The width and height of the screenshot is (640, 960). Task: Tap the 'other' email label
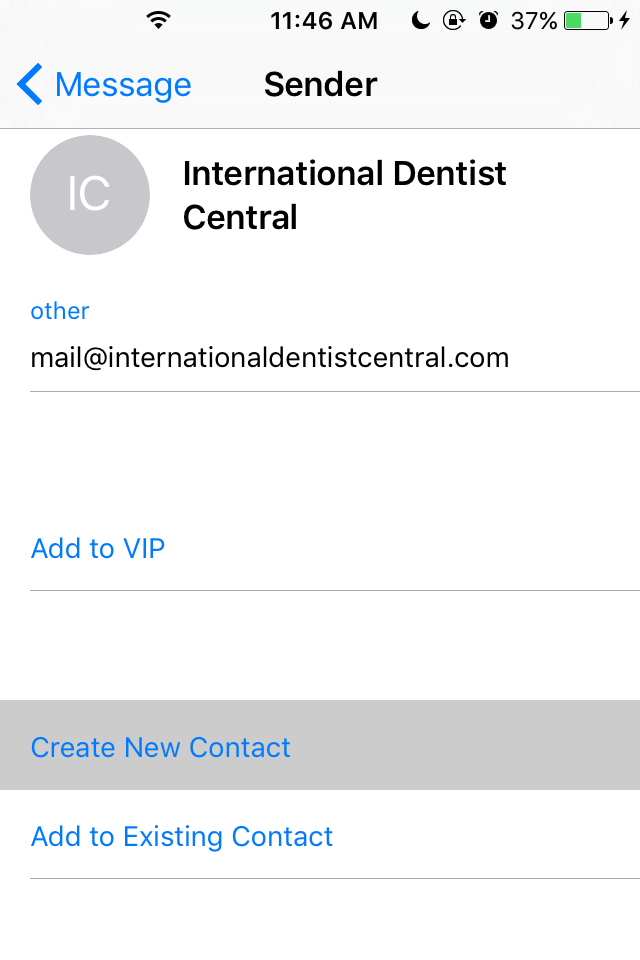click(x=60, y=311)
